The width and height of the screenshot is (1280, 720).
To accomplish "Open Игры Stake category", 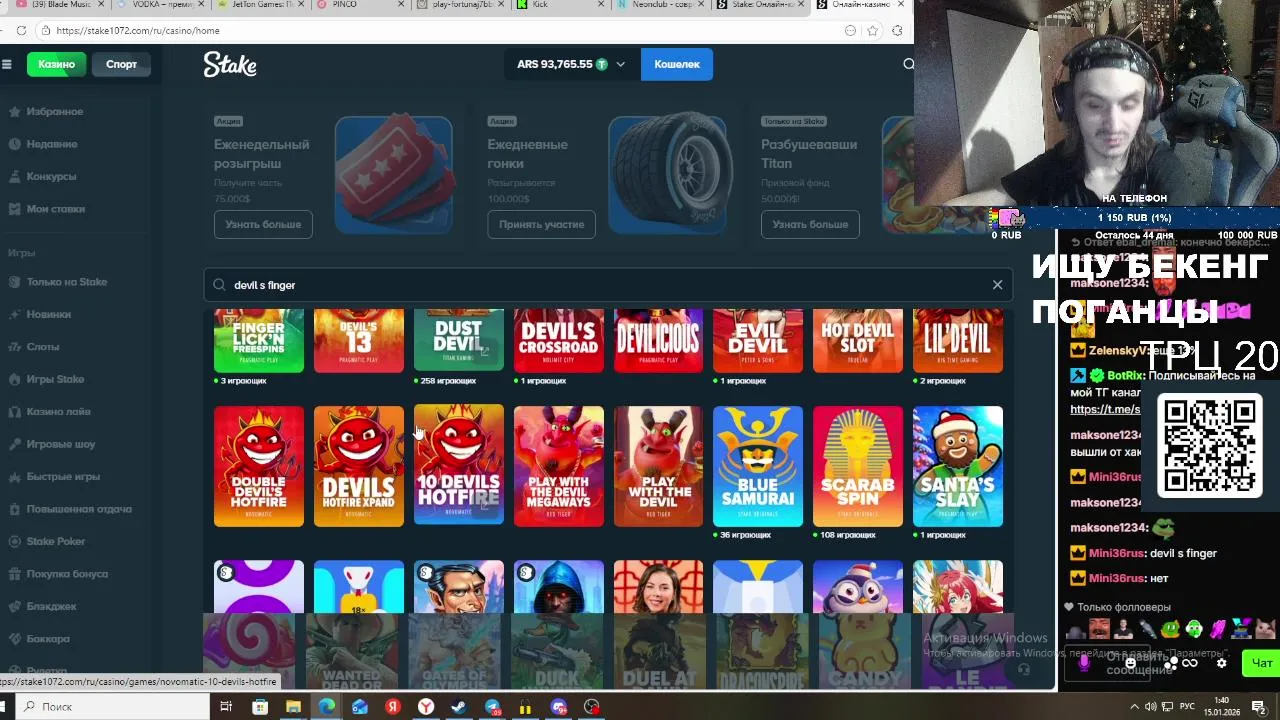I will point(47,379).
